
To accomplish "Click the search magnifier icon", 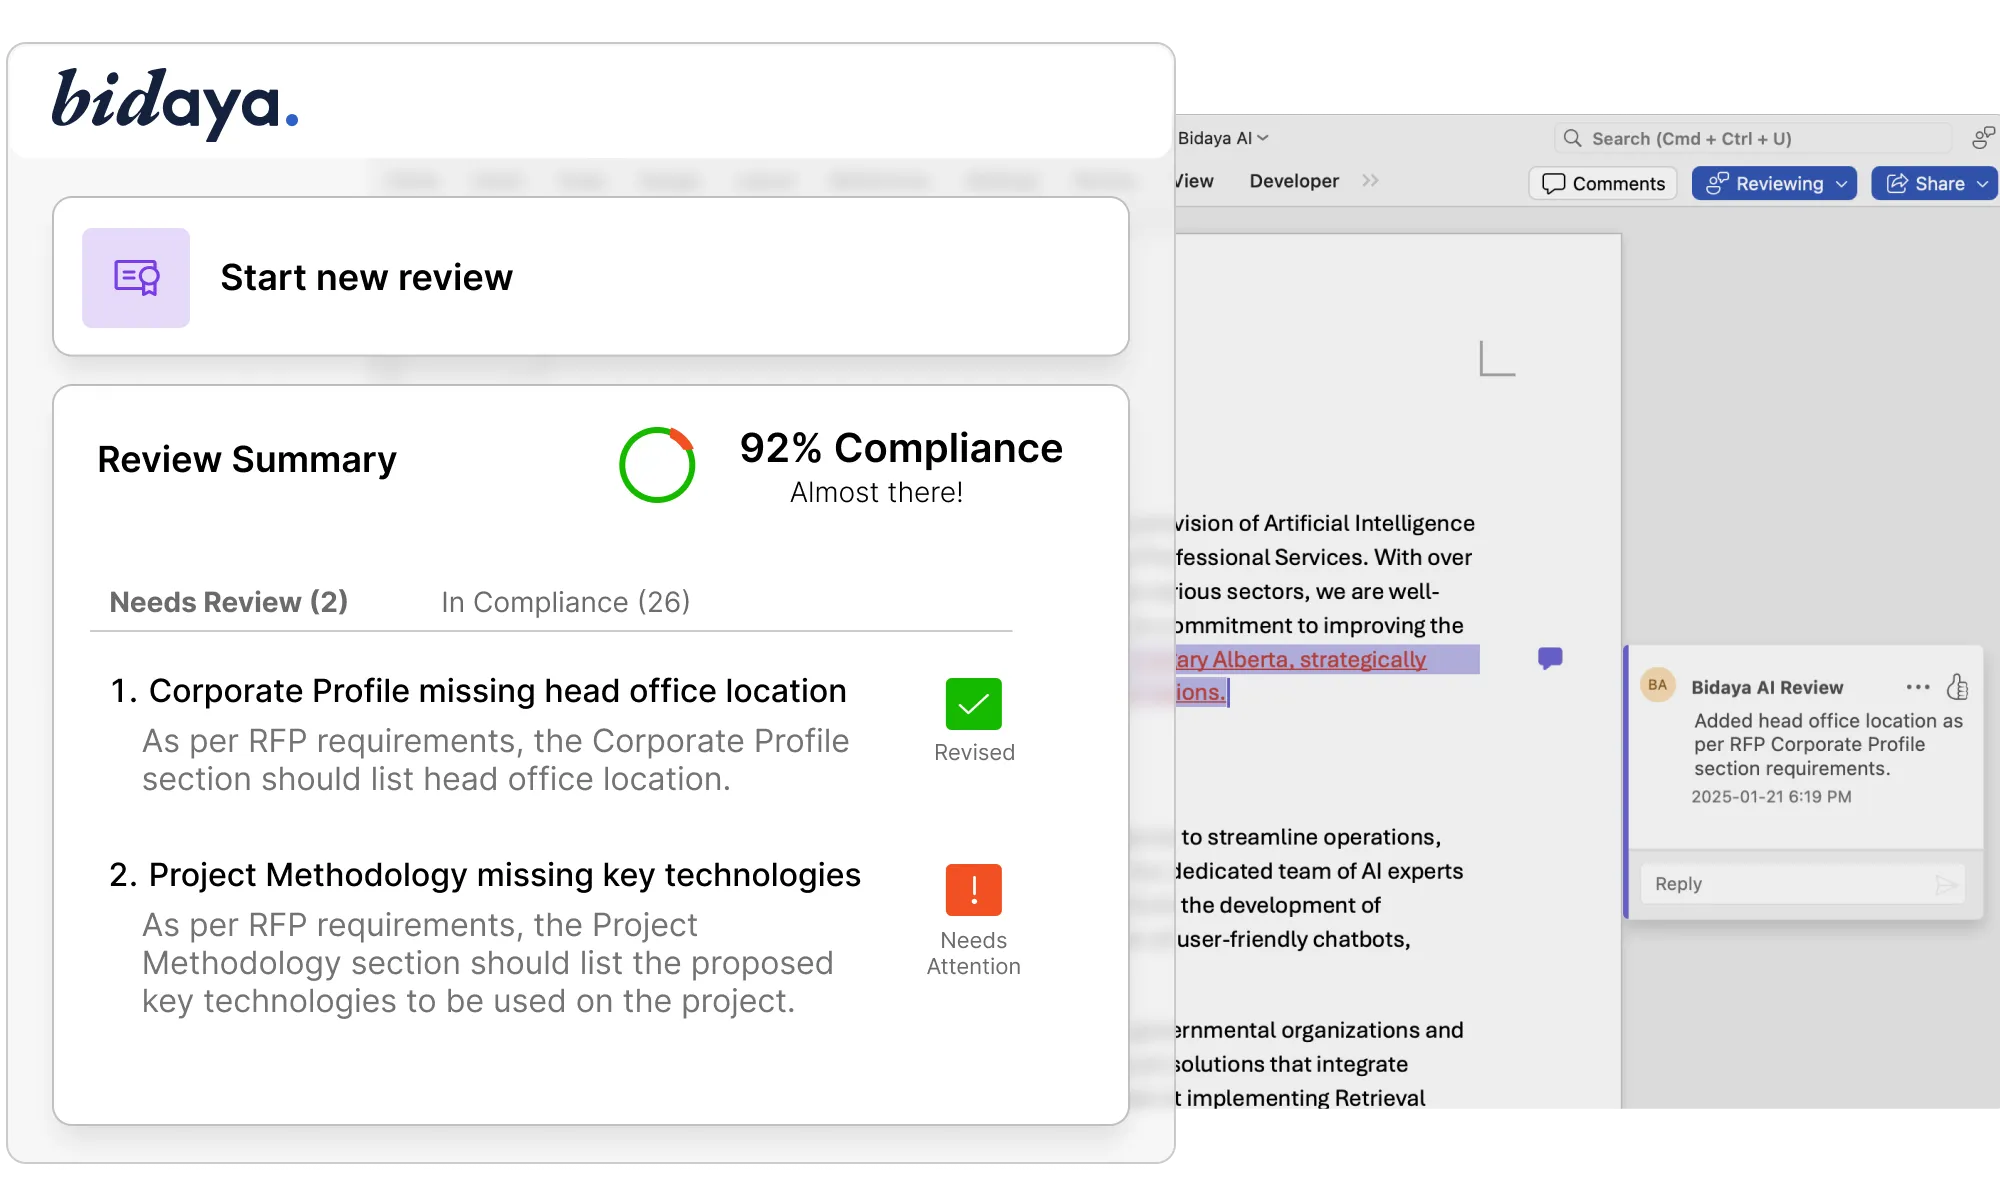I will pos(1572,138).
